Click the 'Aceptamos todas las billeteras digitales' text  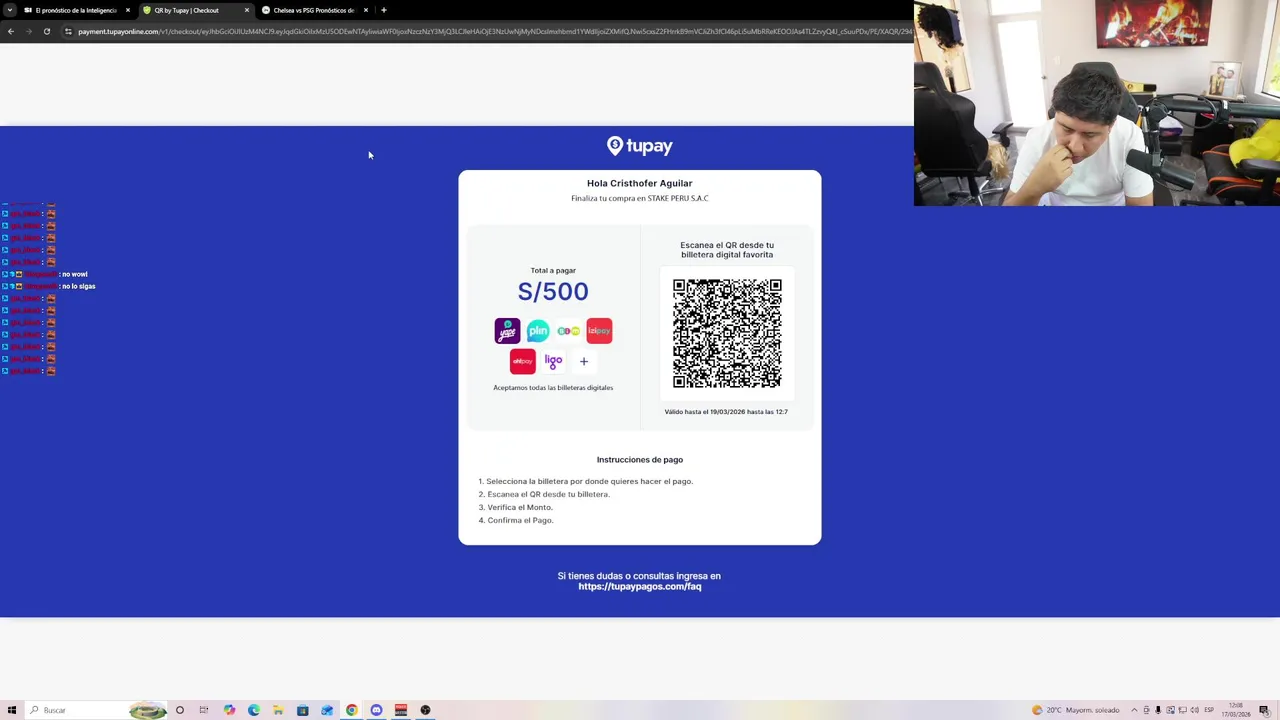point(553,388)
